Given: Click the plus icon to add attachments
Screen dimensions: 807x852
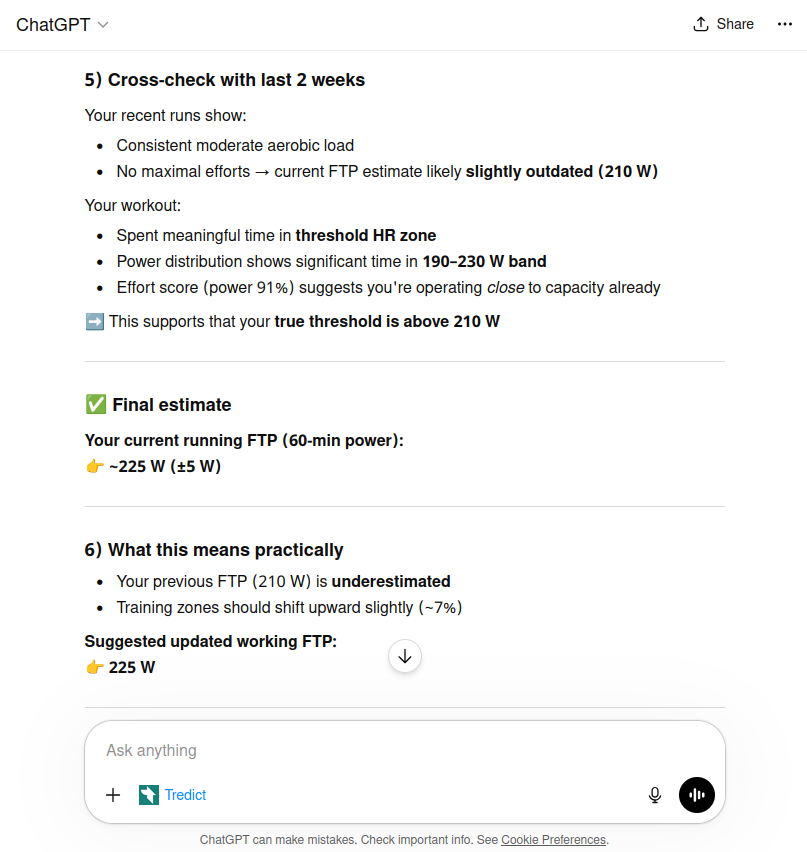Looking at the screenshot, I should pyautogui.click(x=113, y=795).
